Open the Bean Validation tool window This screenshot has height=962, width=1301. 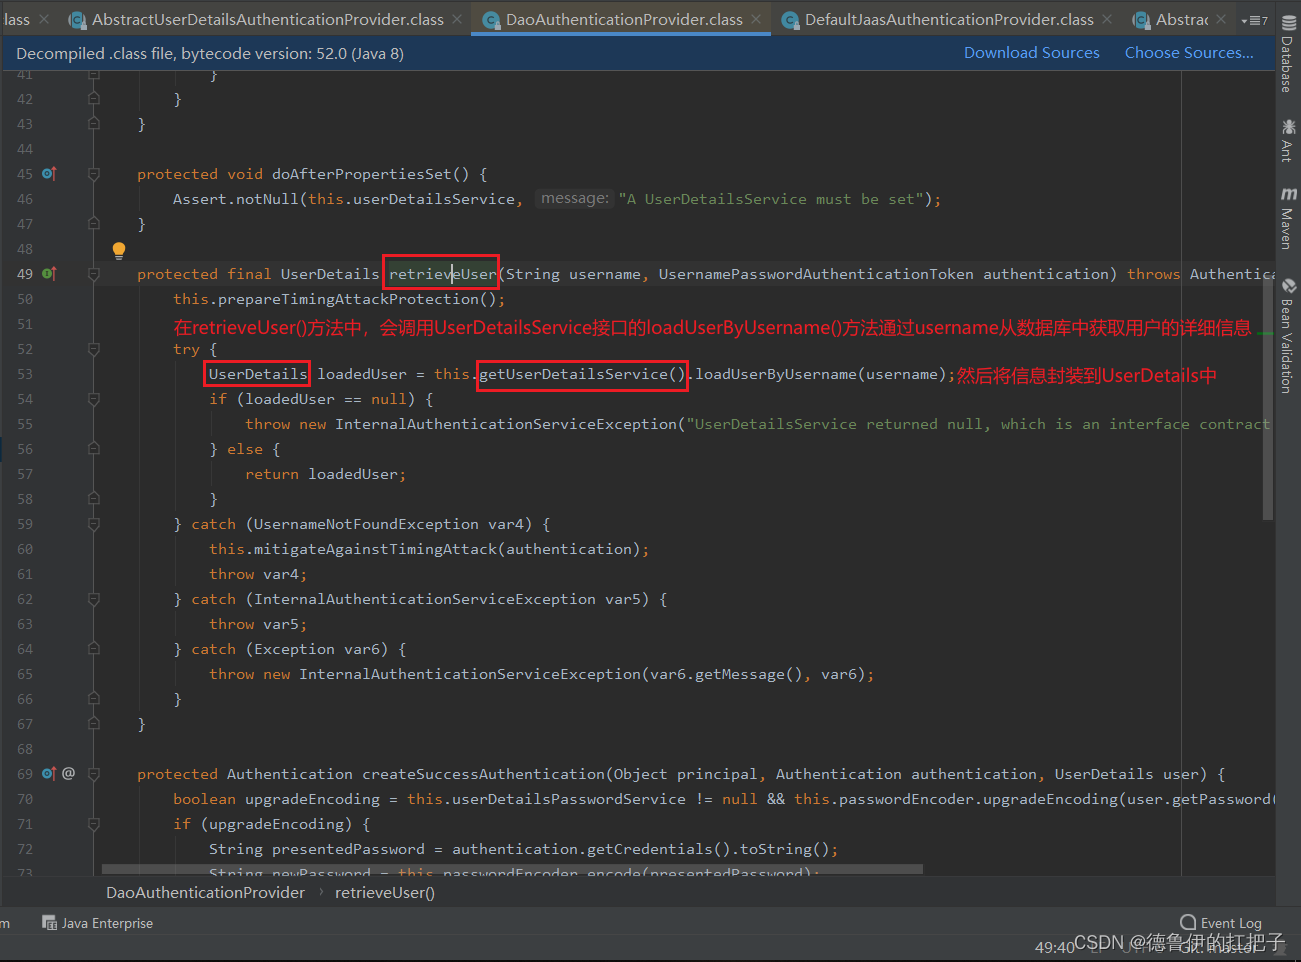(1288, 335)
